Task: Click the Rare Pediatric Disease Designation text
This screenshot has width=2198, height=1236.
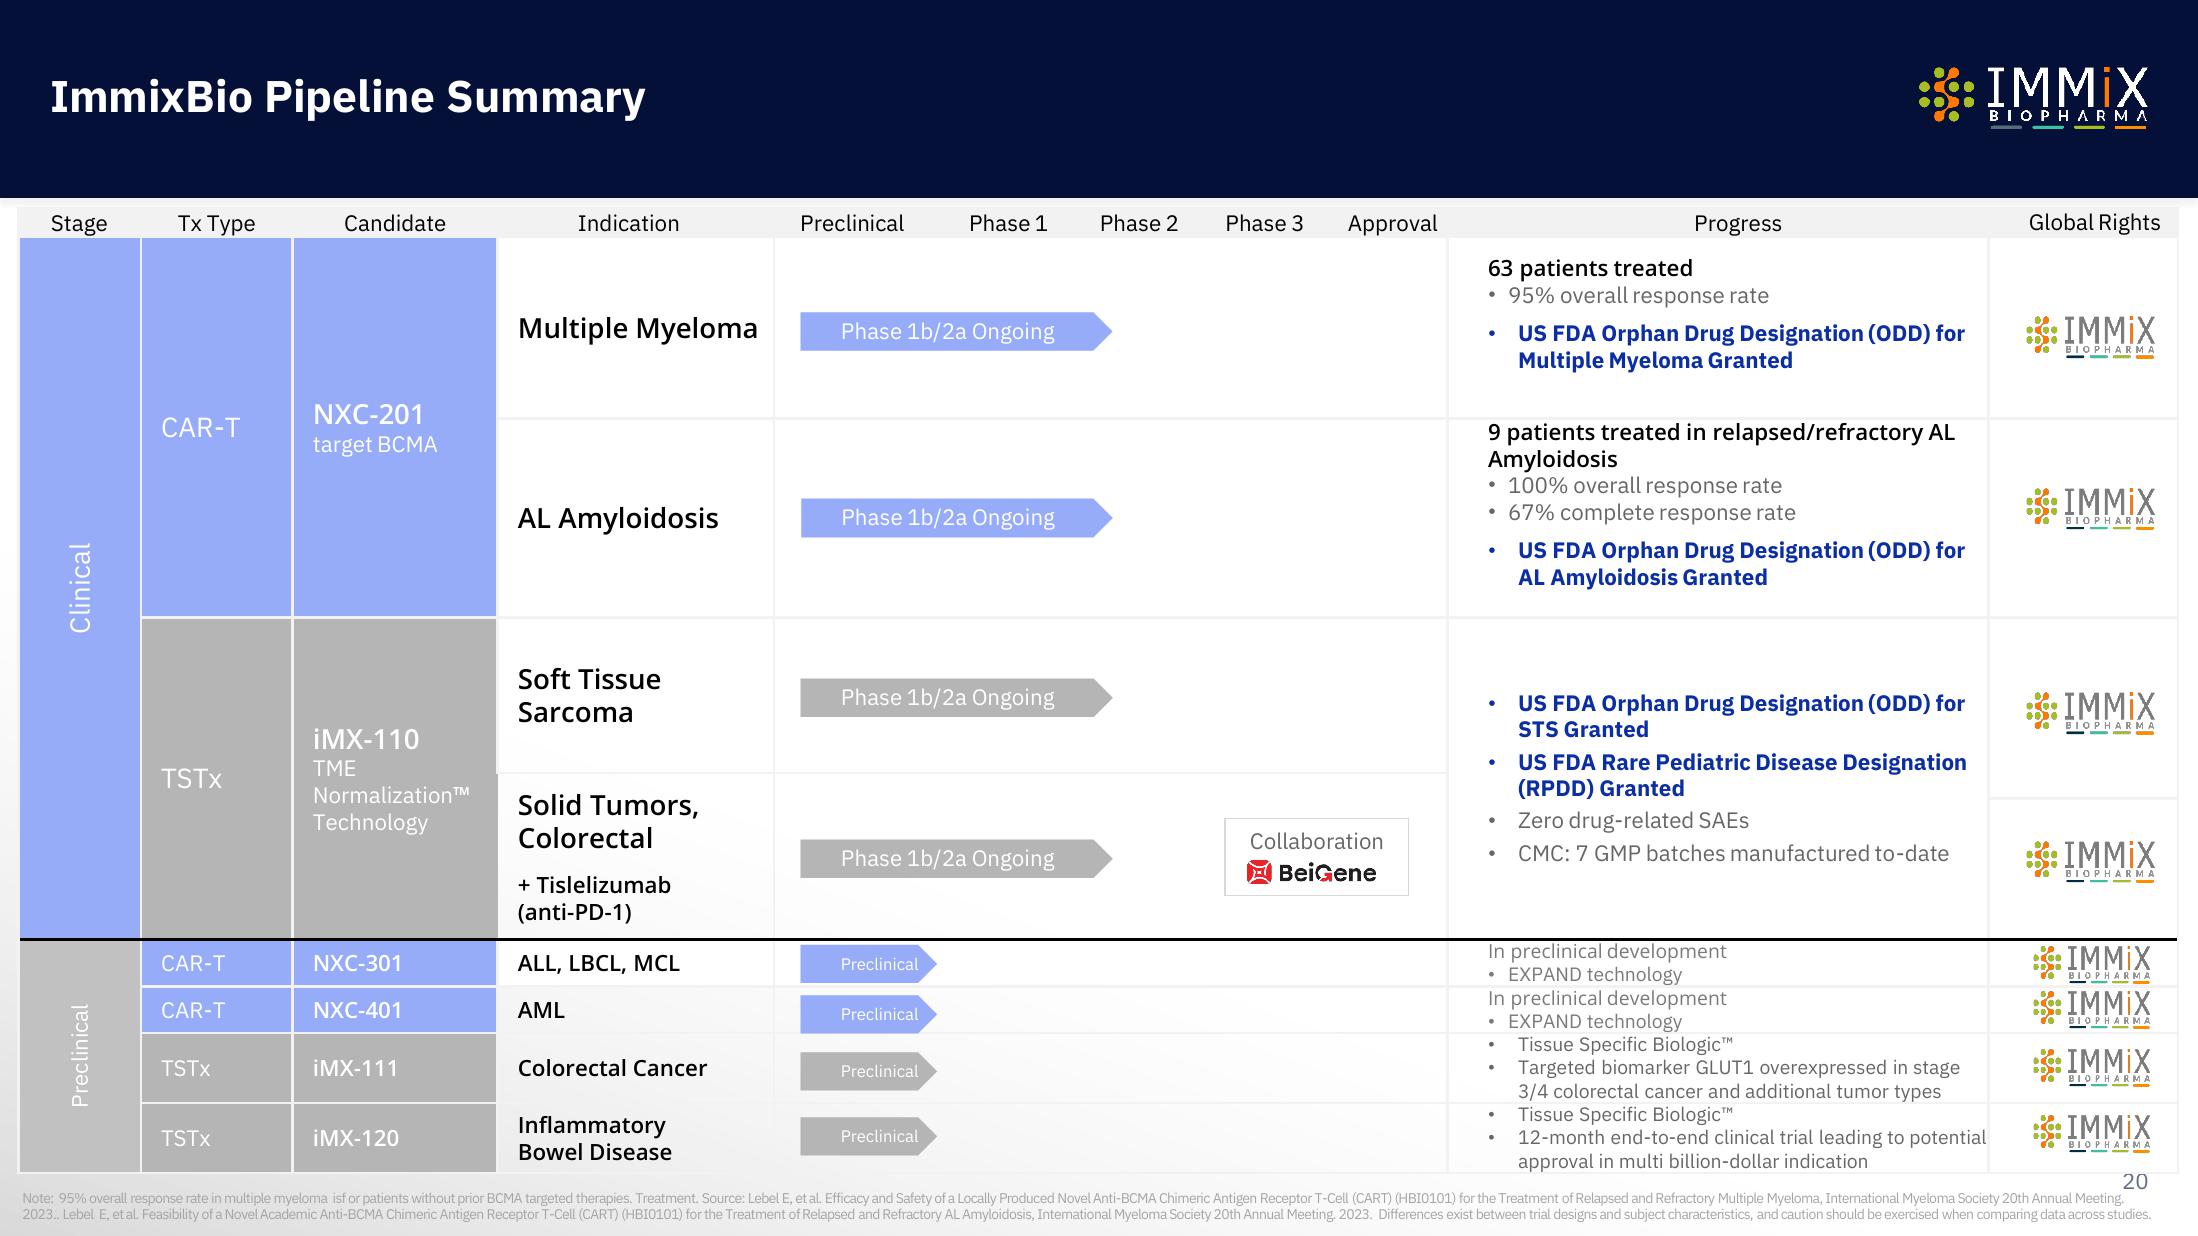Action: click(x=1742, y=775)
